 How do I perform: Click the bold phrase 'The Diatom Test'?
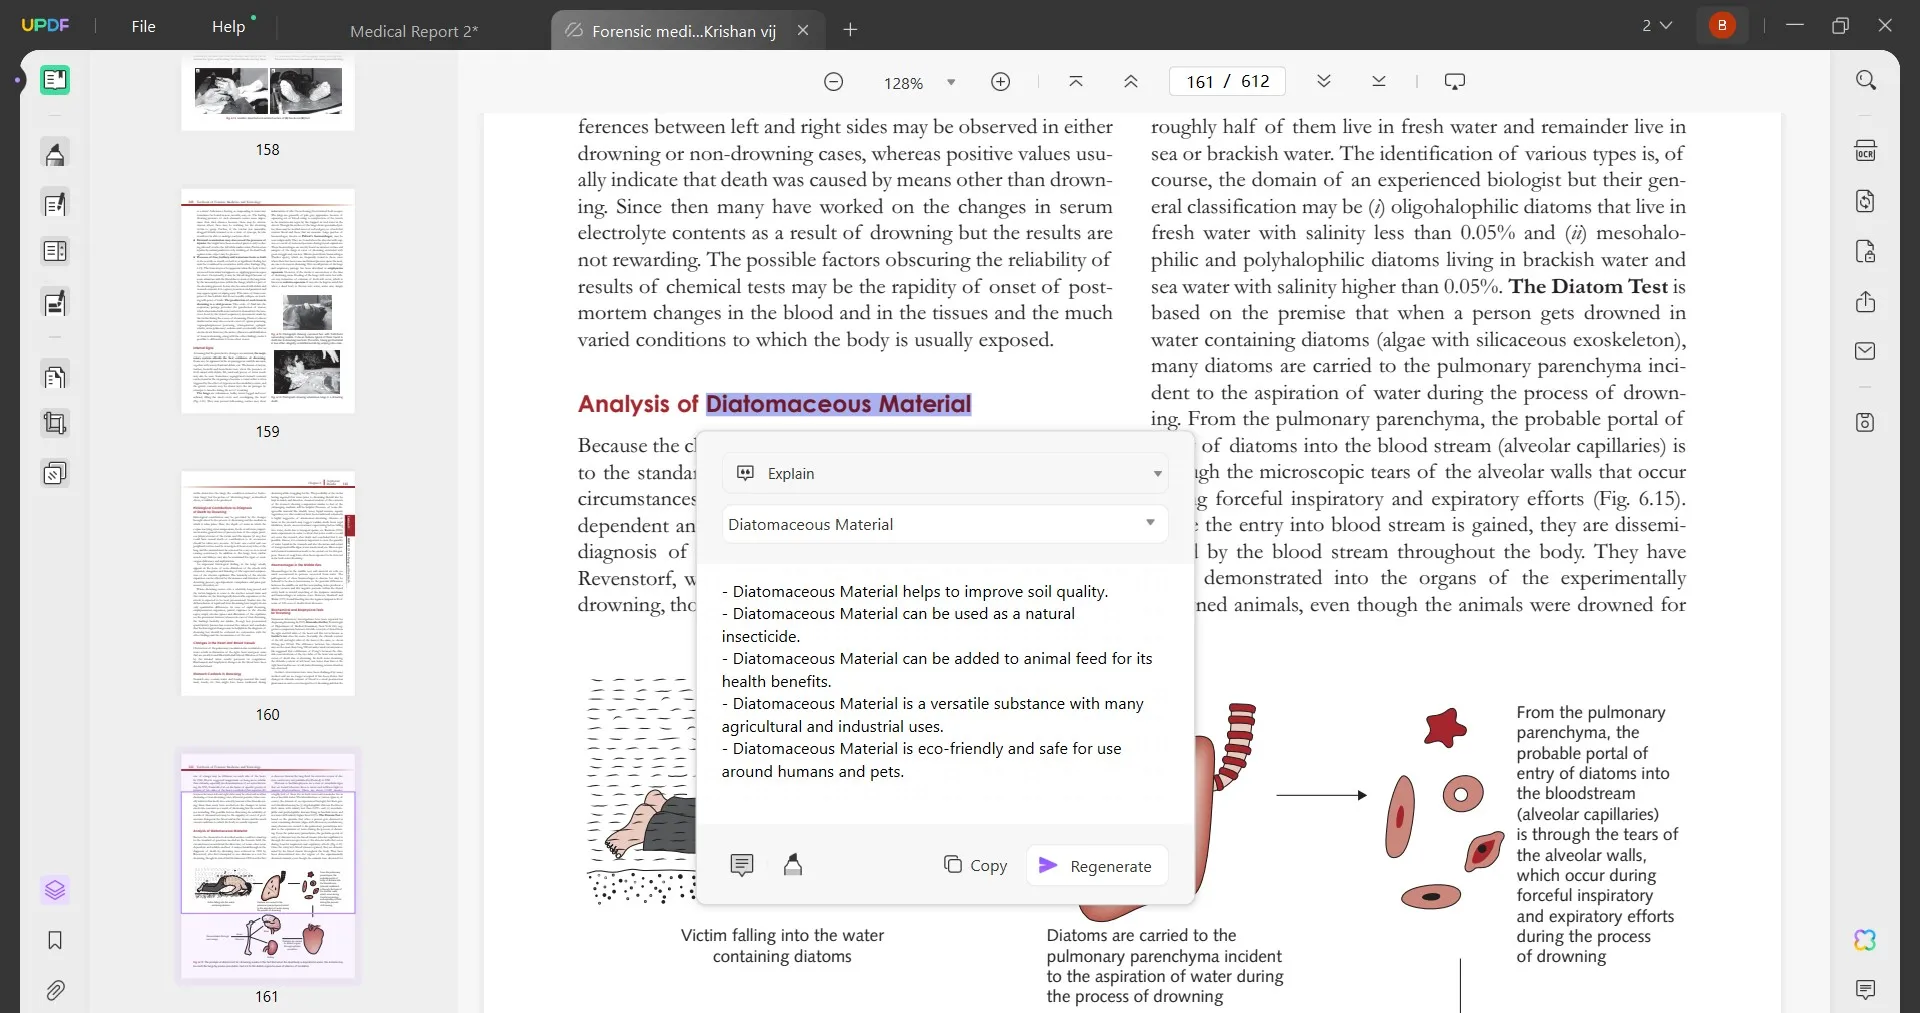pyautogui.click(x=1588, y=287)
